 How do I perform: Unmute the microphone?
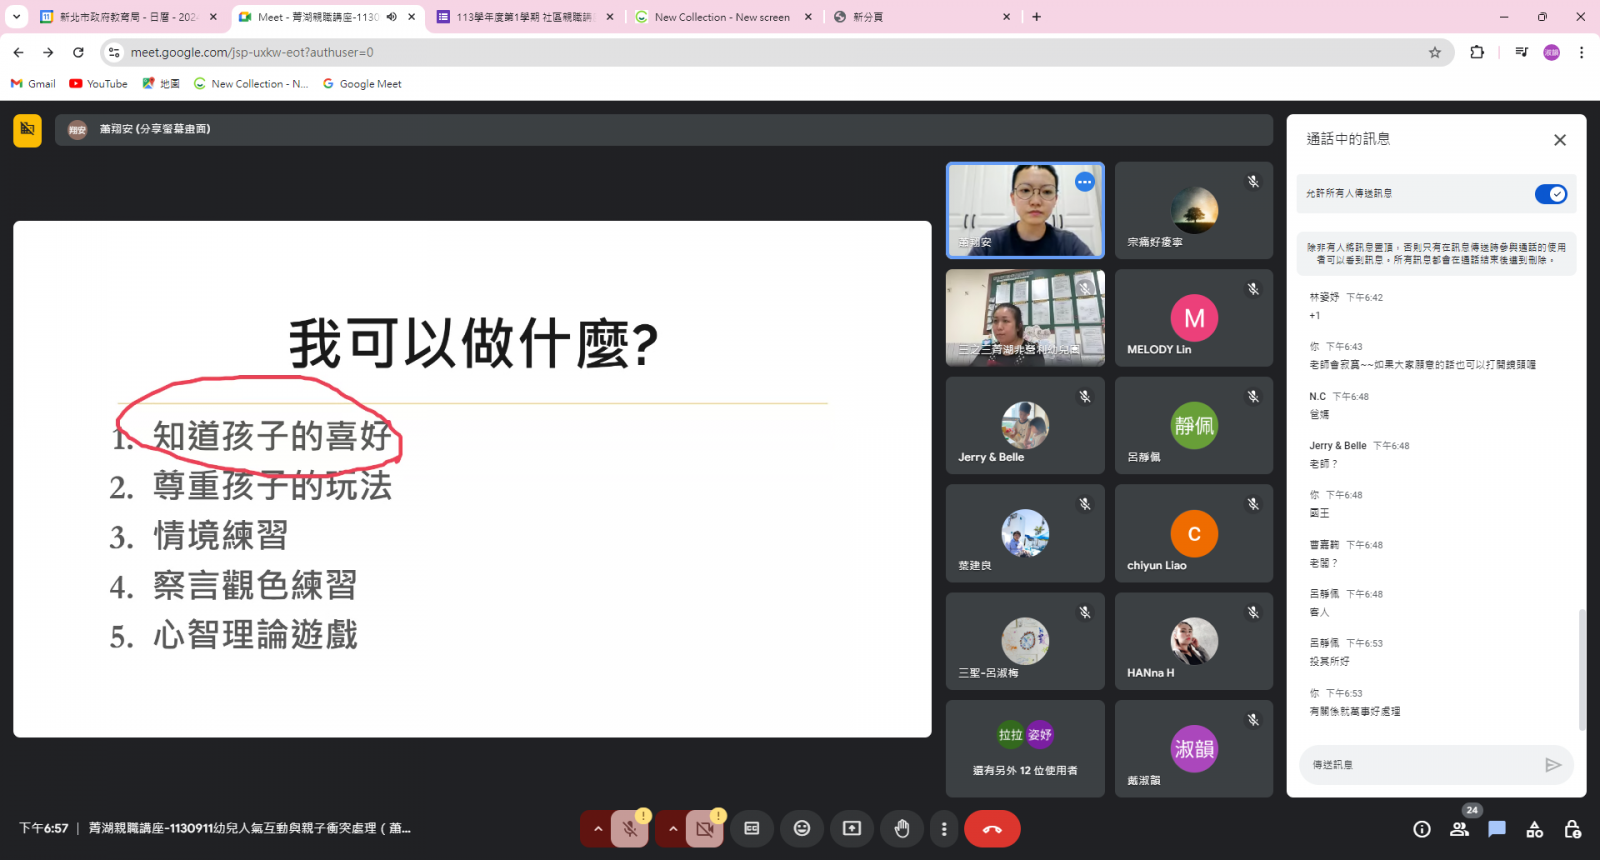pos(630,828)
